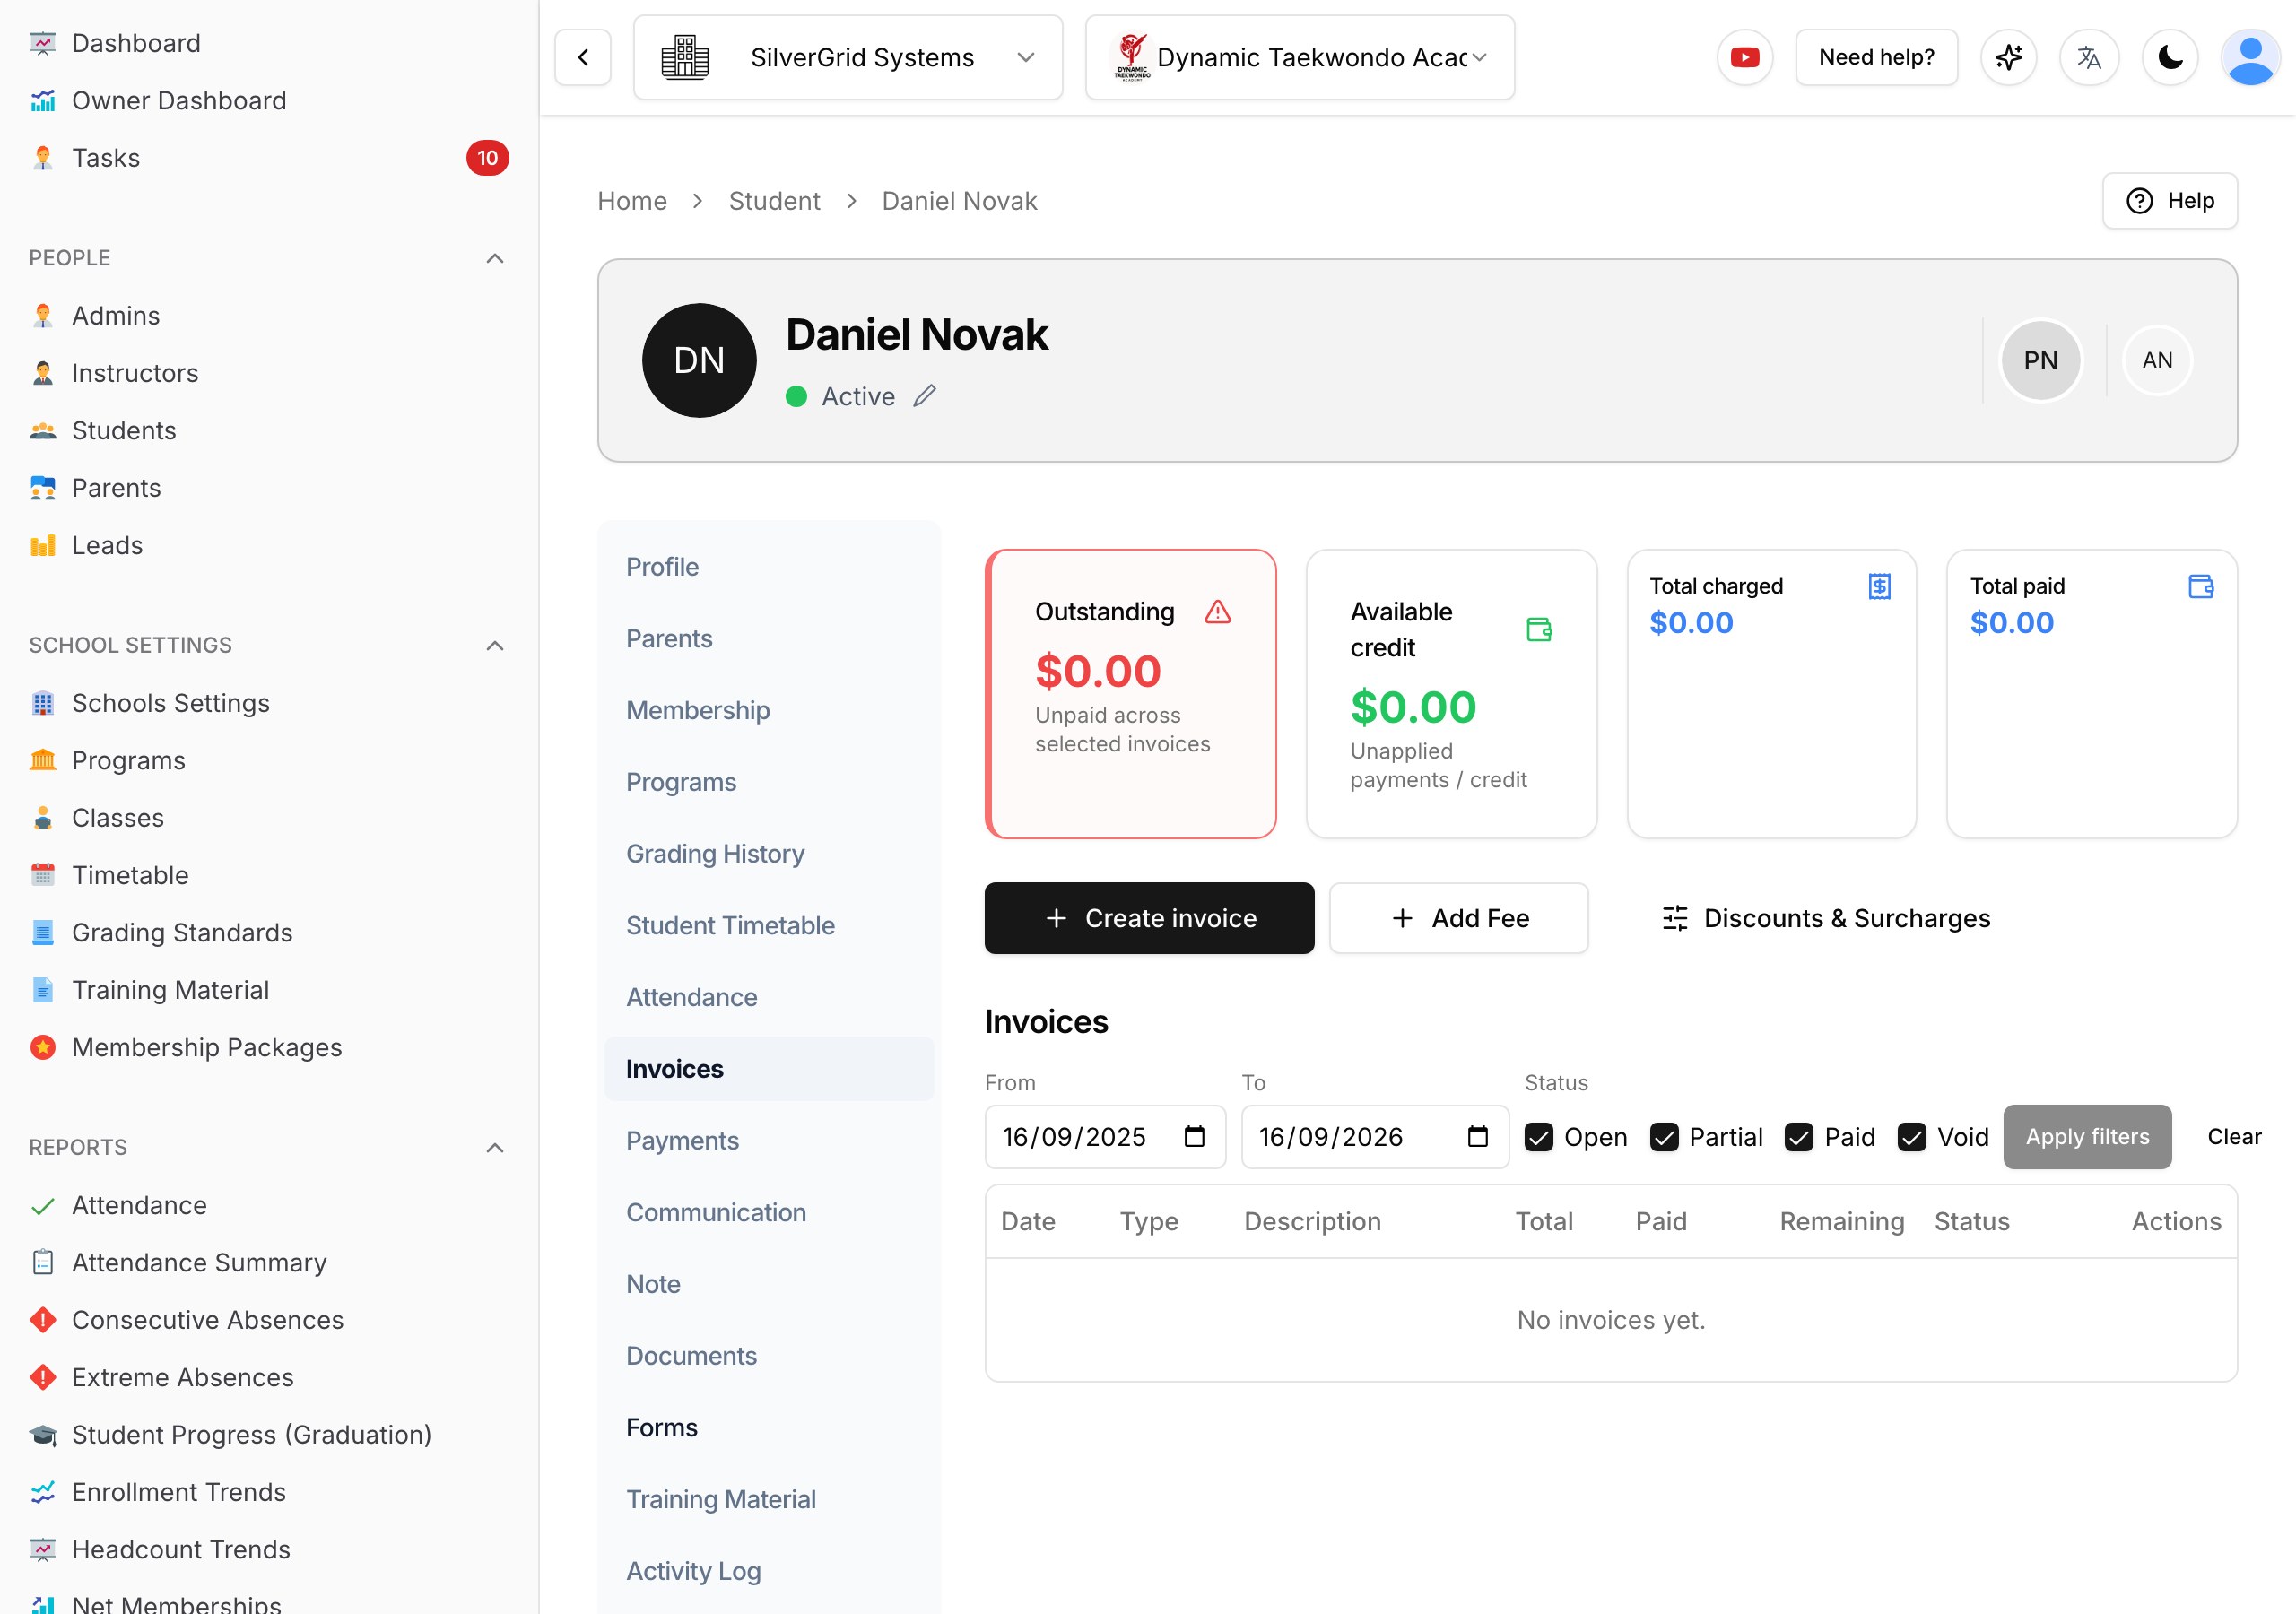Collapse the SCHOOL SETTINGS sidebar section
This screenshot has height=1614, width=2296.
pos(495,645)
